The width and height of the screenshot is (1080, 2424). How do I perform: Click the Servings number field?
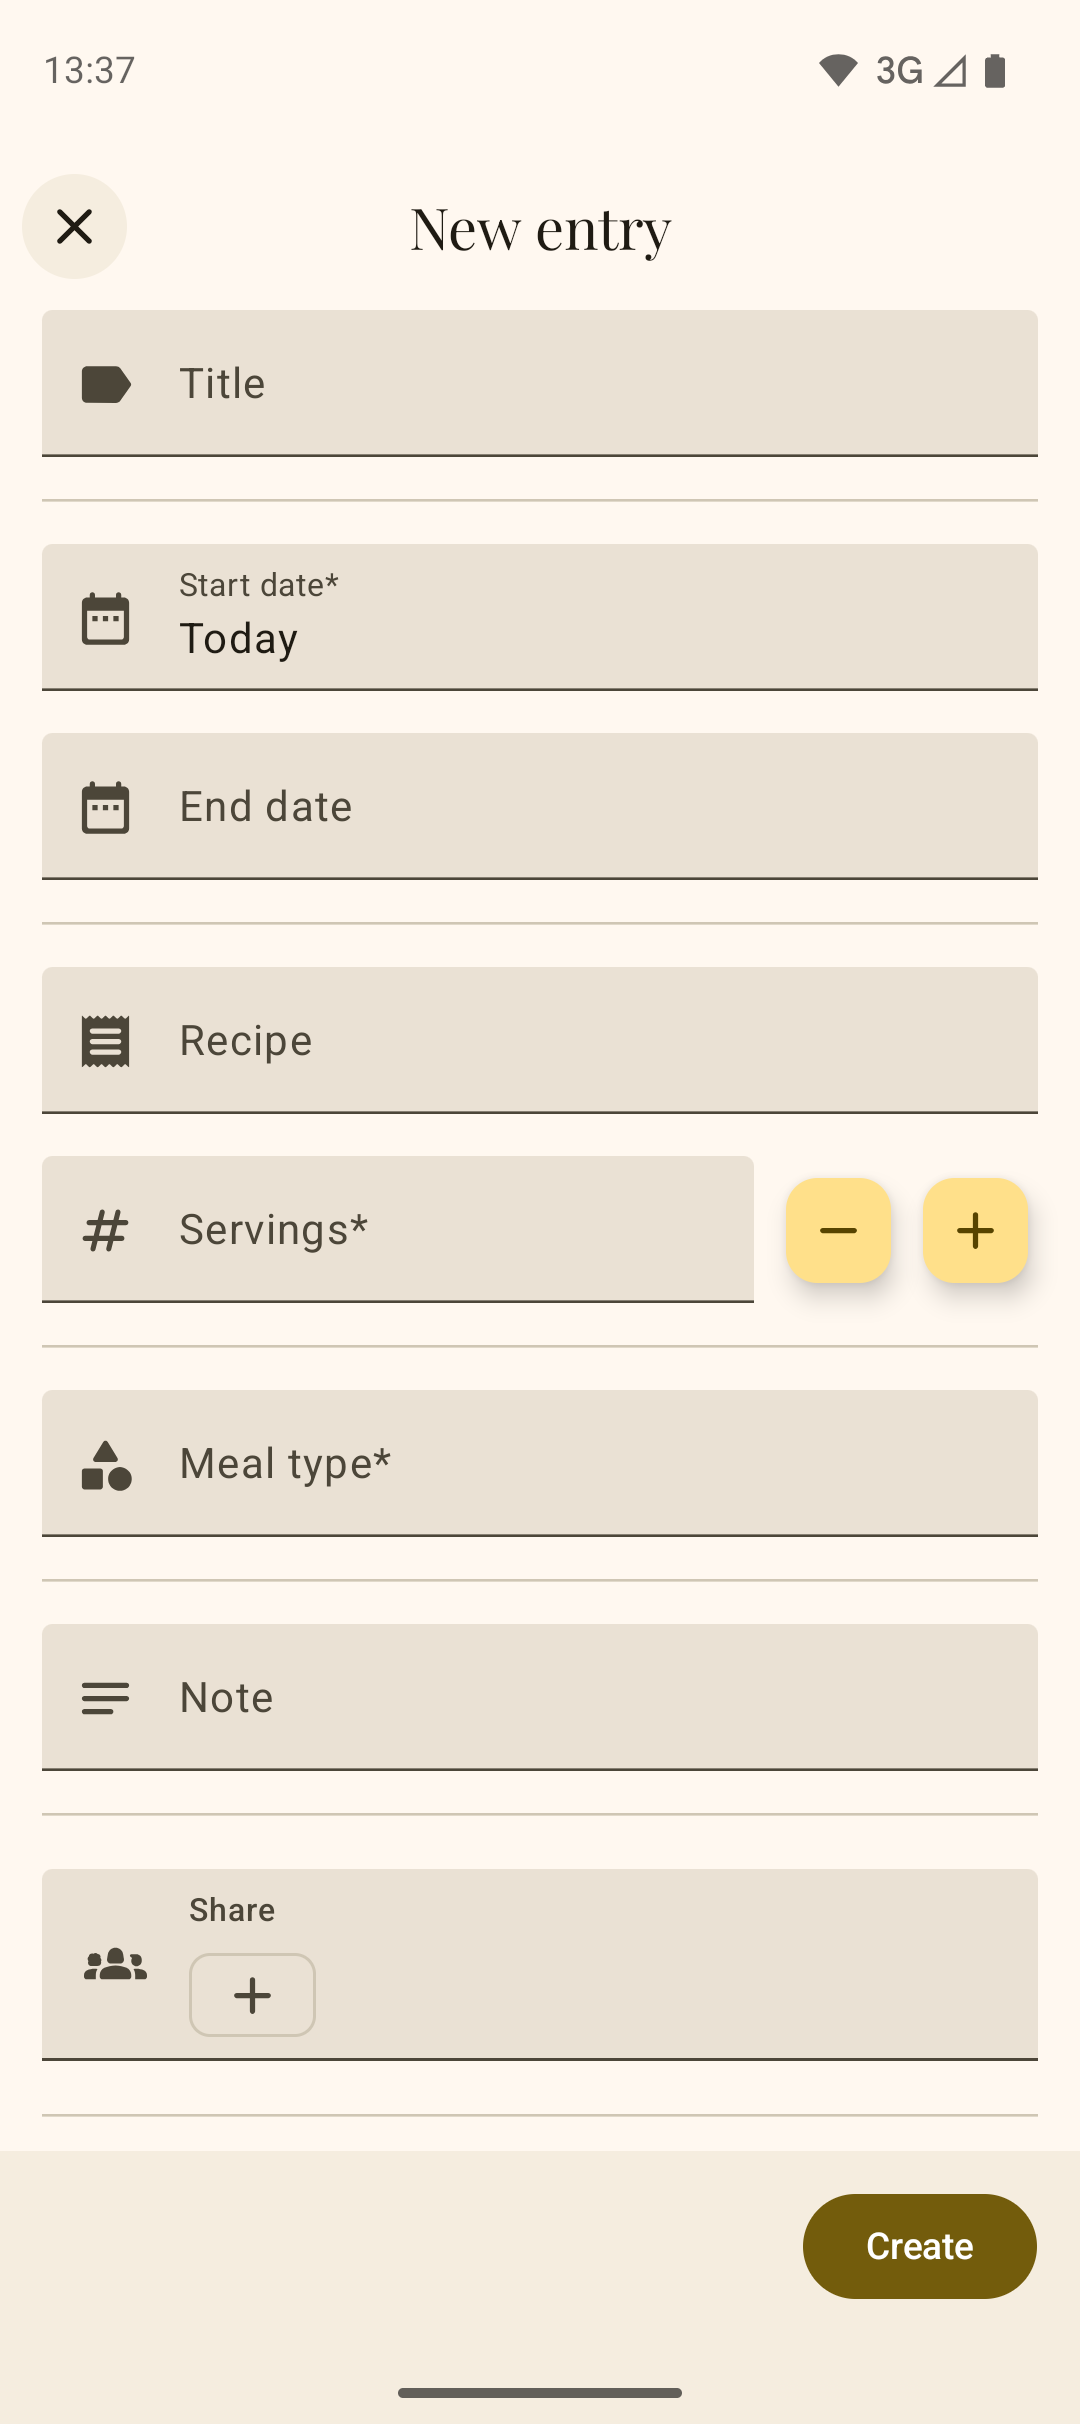coord(450,1229)
